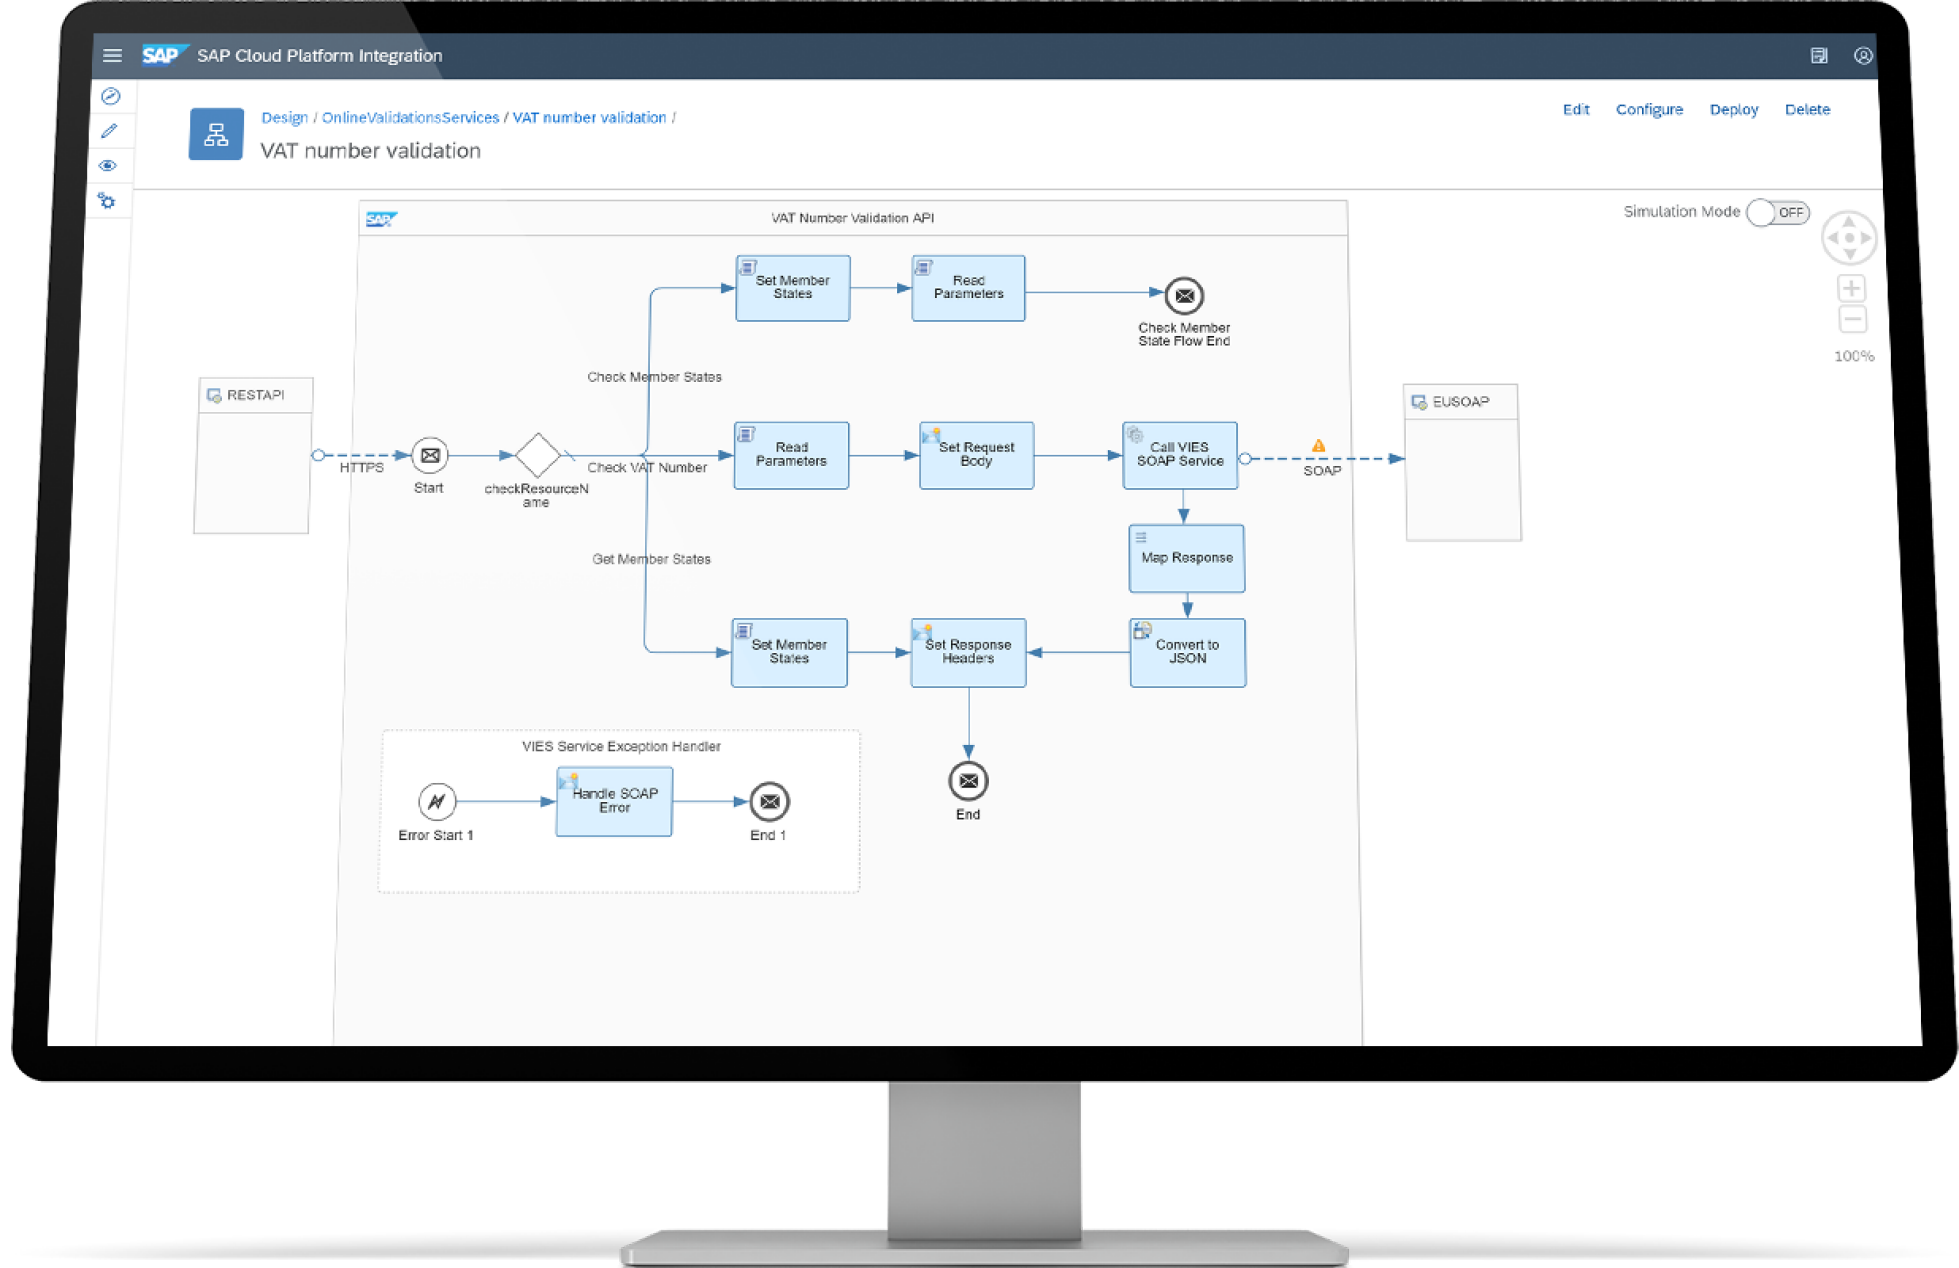Image resolution: width=1959 pixels, height=1268 pixels.
Task: Open the Monitor eye icon in sidebar
Action: pyautogui.click(x=108, y=166)
